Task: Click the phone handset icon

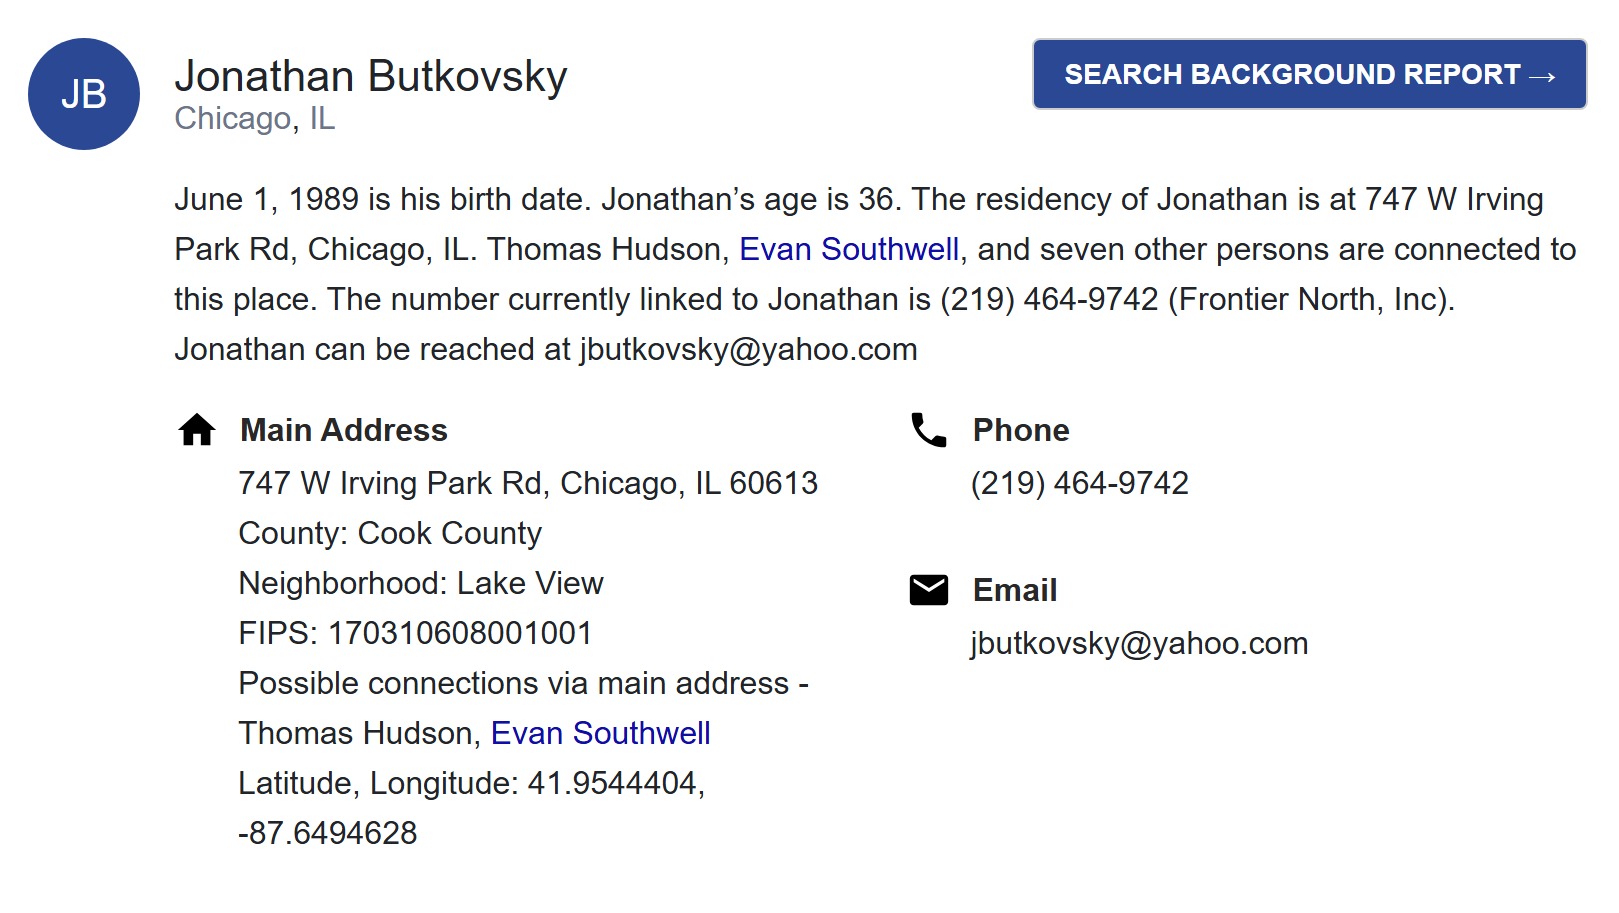Action: pyautogui.click(x=929, y=430)
